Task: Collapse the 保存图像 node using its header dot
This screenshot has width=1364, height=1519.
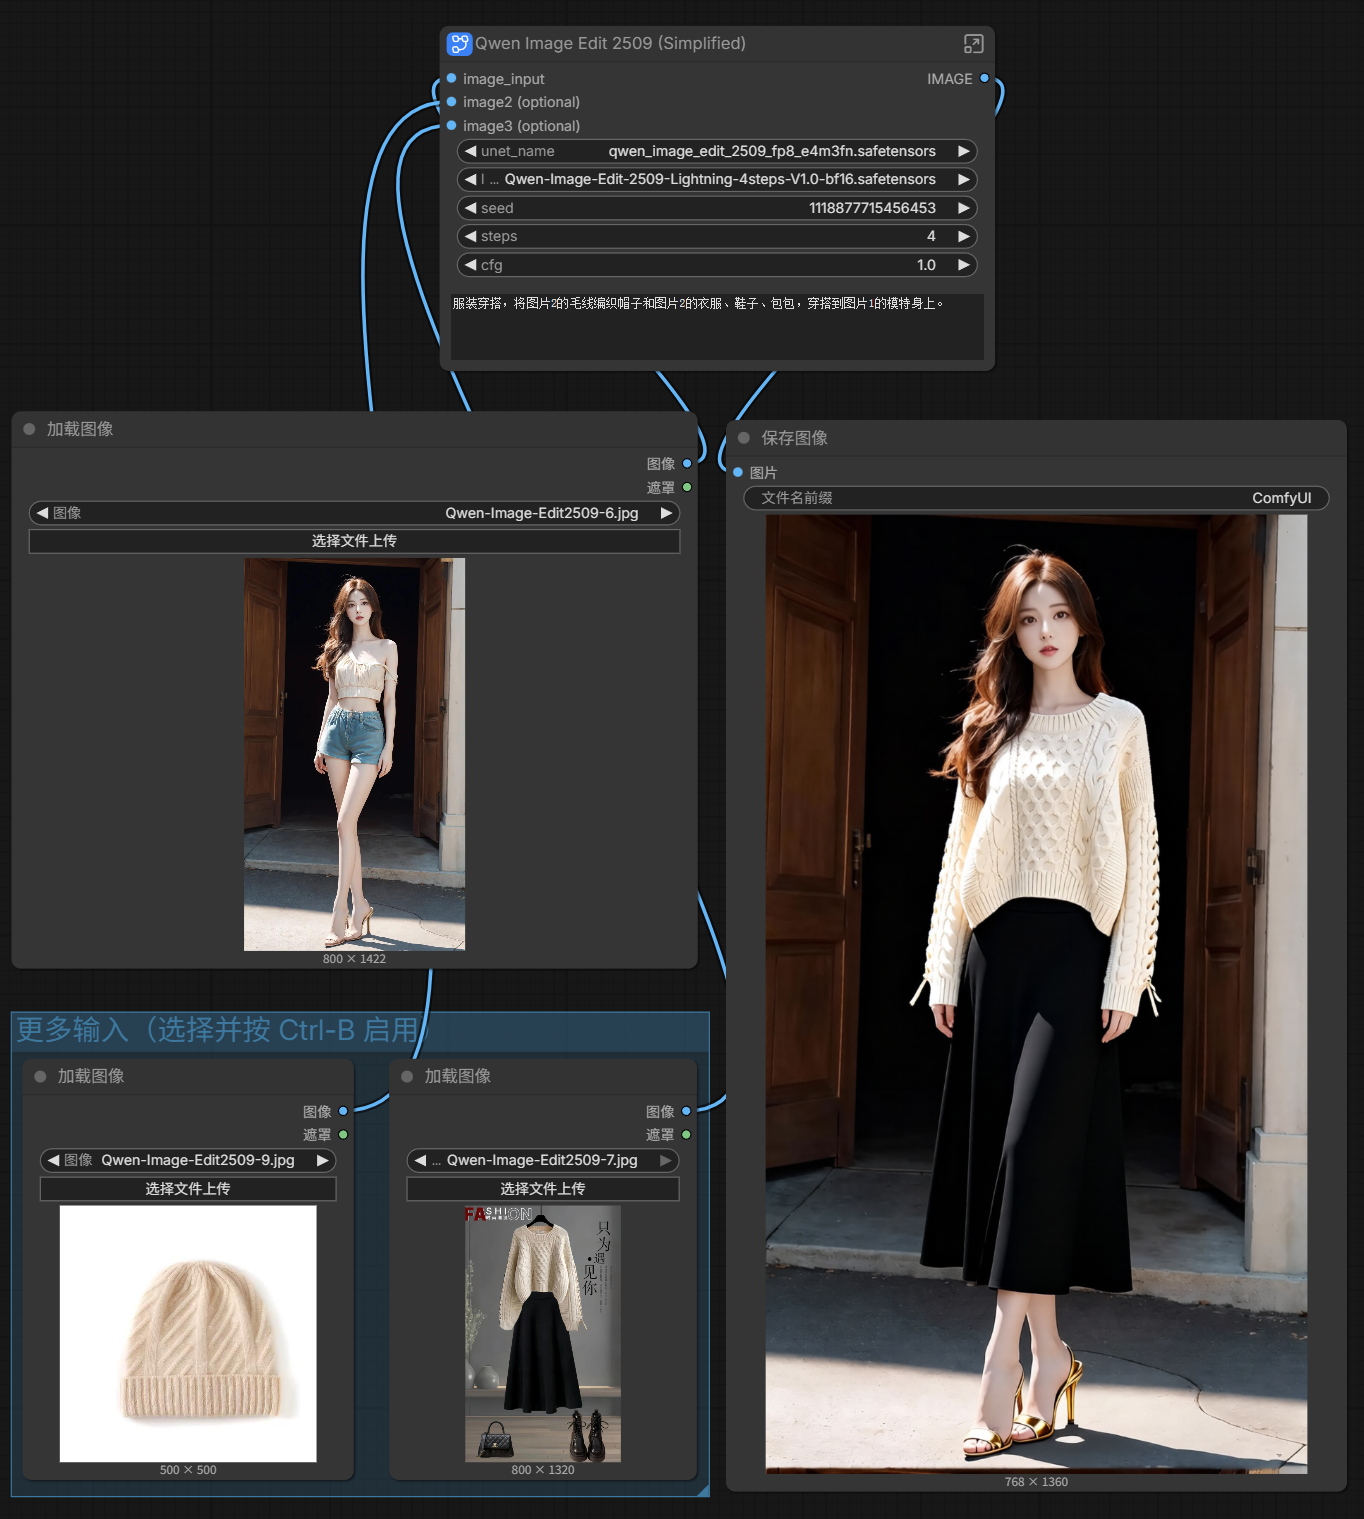Action: click(x=744, y=438)
